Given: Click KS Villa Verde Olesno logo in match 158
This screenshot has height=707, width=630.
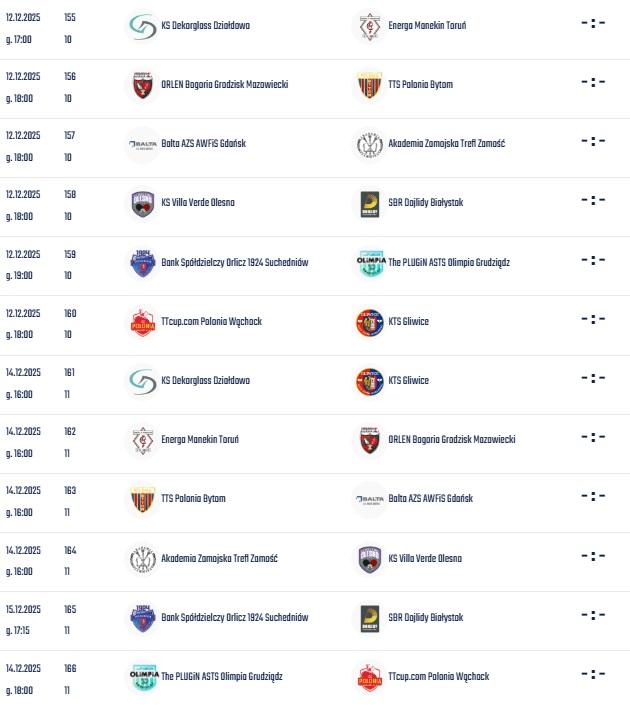Looking at the screenshot, I should (143, 203).
